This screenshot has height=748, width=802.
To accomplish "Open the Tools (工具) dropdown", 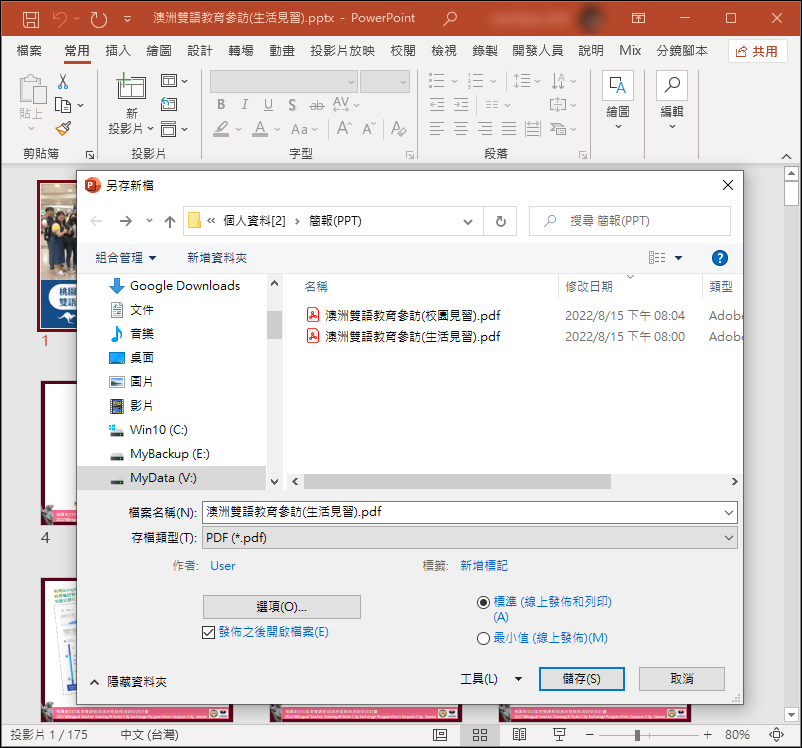I will [x=492, y=679].
